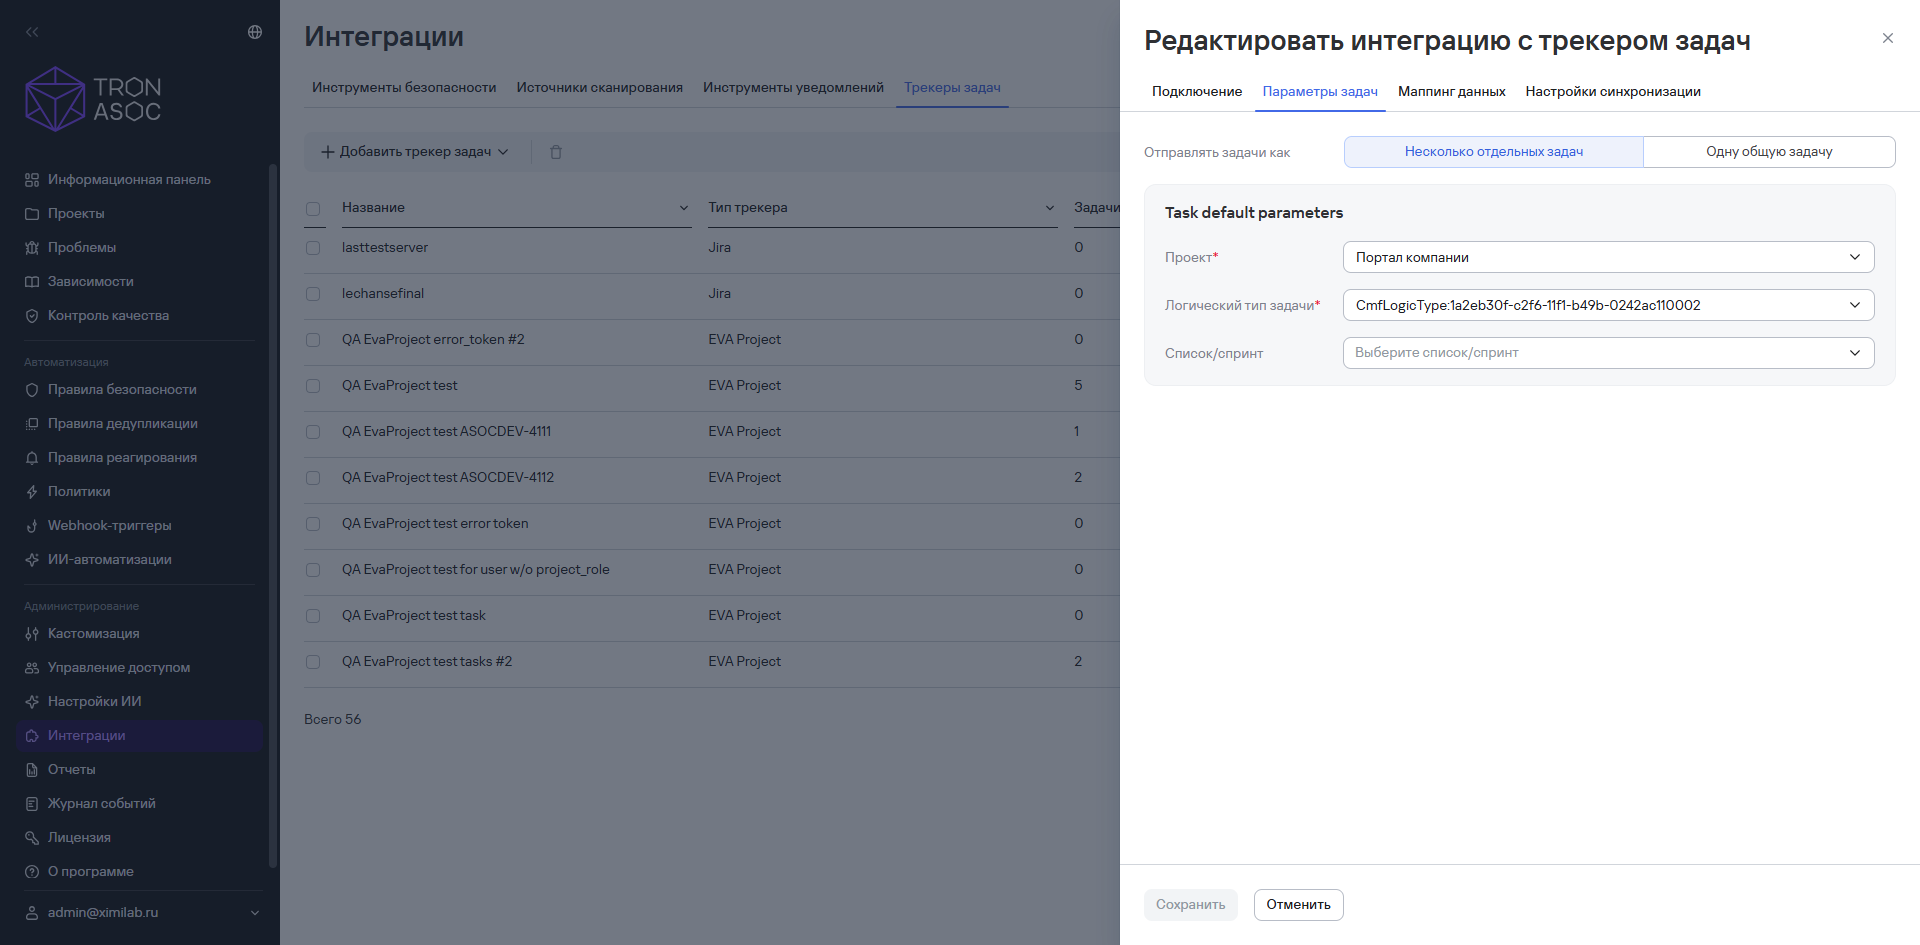Screen dimensions: 1920x945
Task: Open Журнал событий icon
Action: 32,804
